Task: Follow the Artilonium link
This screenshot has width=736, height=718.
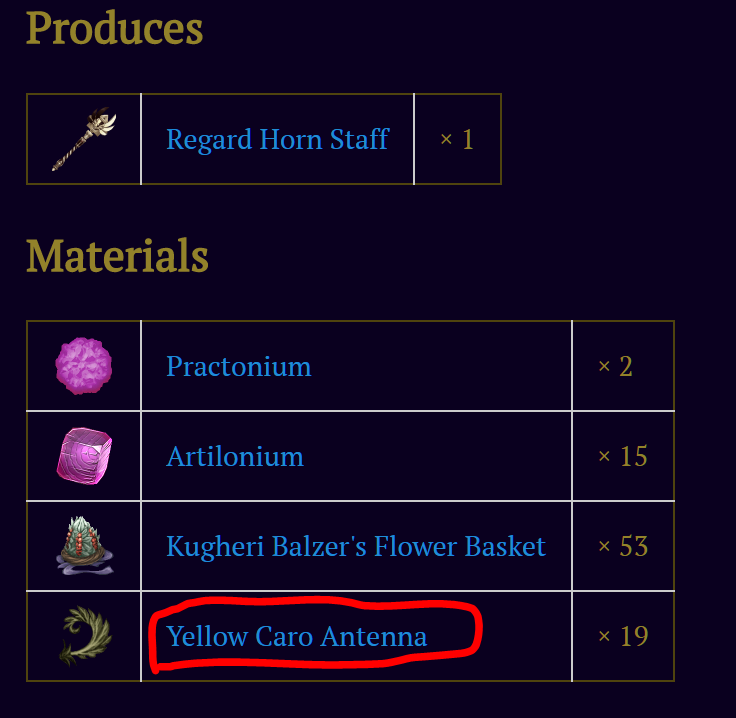Action: 234,456
